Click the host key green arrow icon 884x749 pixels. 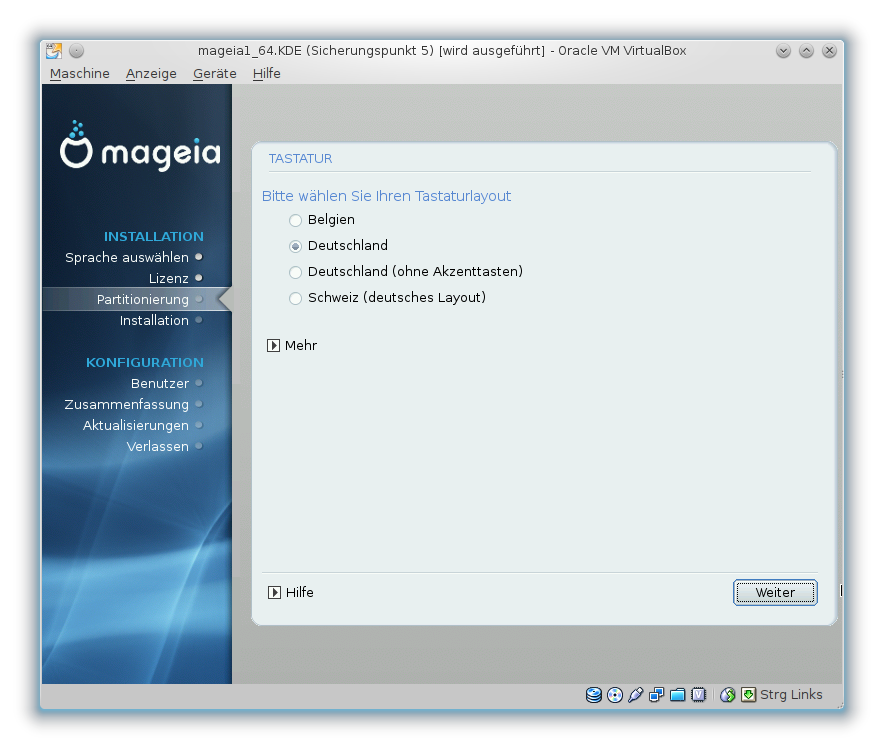748,695
